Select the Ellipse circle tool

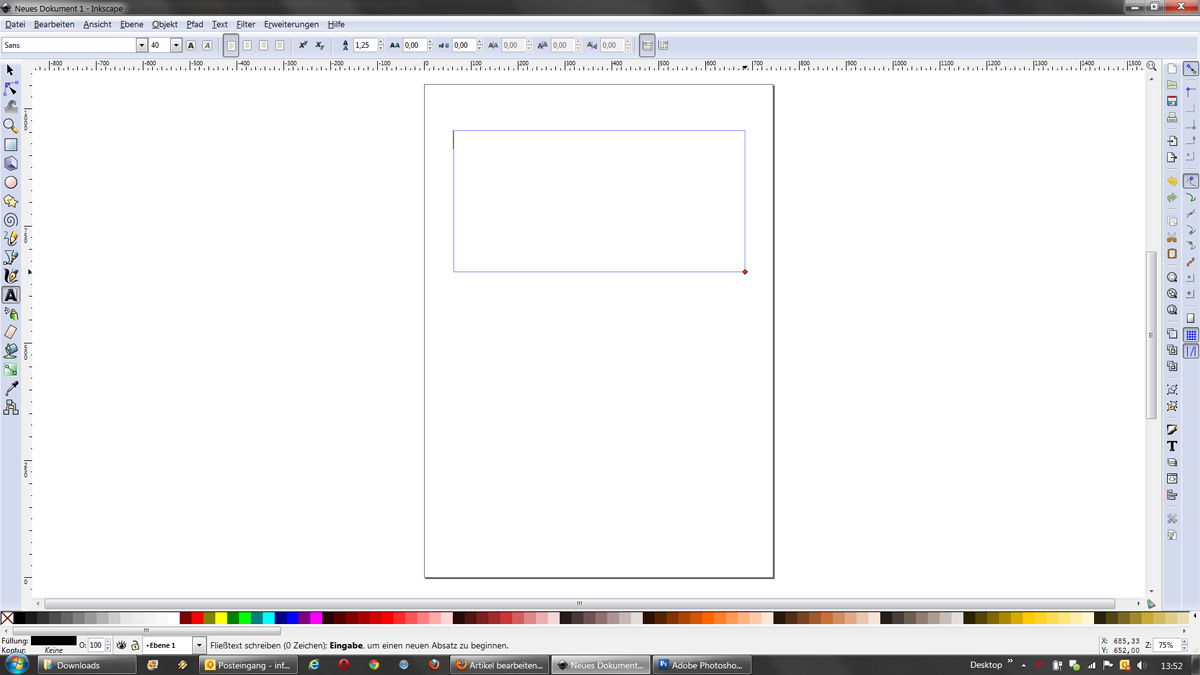[x=11, y=182]
